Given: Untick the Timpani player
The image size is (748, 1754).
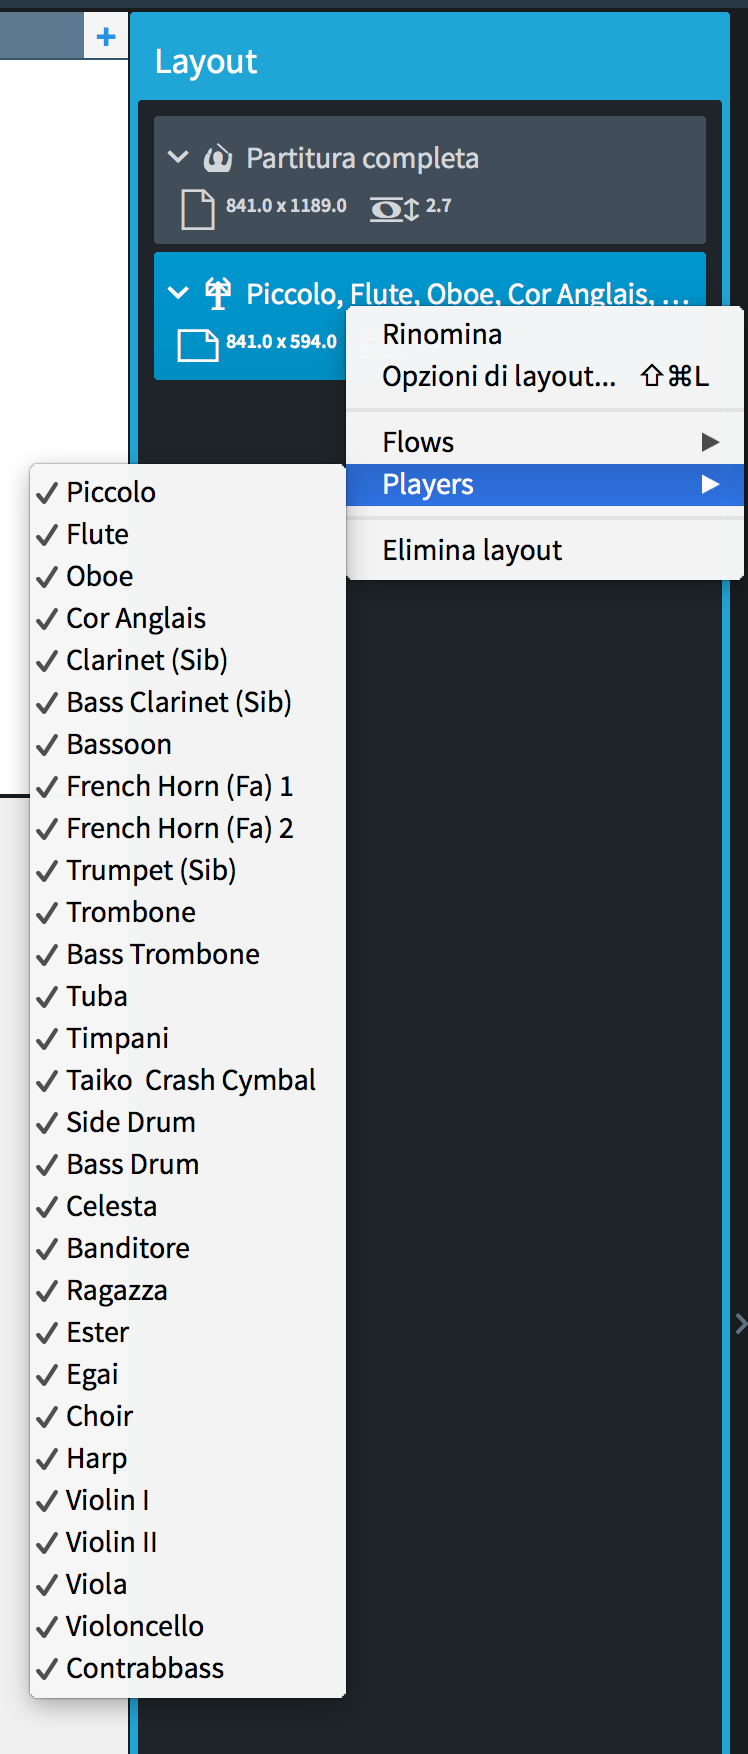Looking at the screenshot, I should click(117, 1038).
